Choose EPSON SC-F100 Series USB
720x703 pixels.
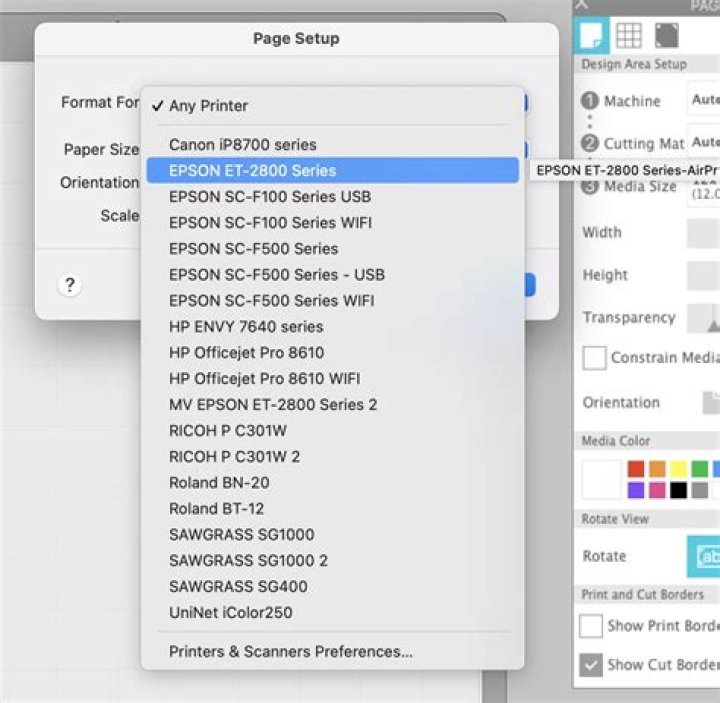click(332, 197)
